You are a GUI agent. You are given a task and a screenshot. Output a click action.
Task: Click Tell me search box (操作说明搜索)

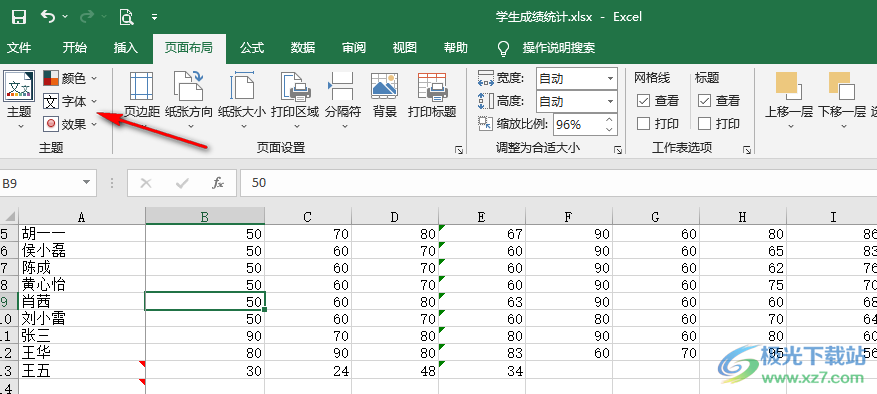[559, 48]
